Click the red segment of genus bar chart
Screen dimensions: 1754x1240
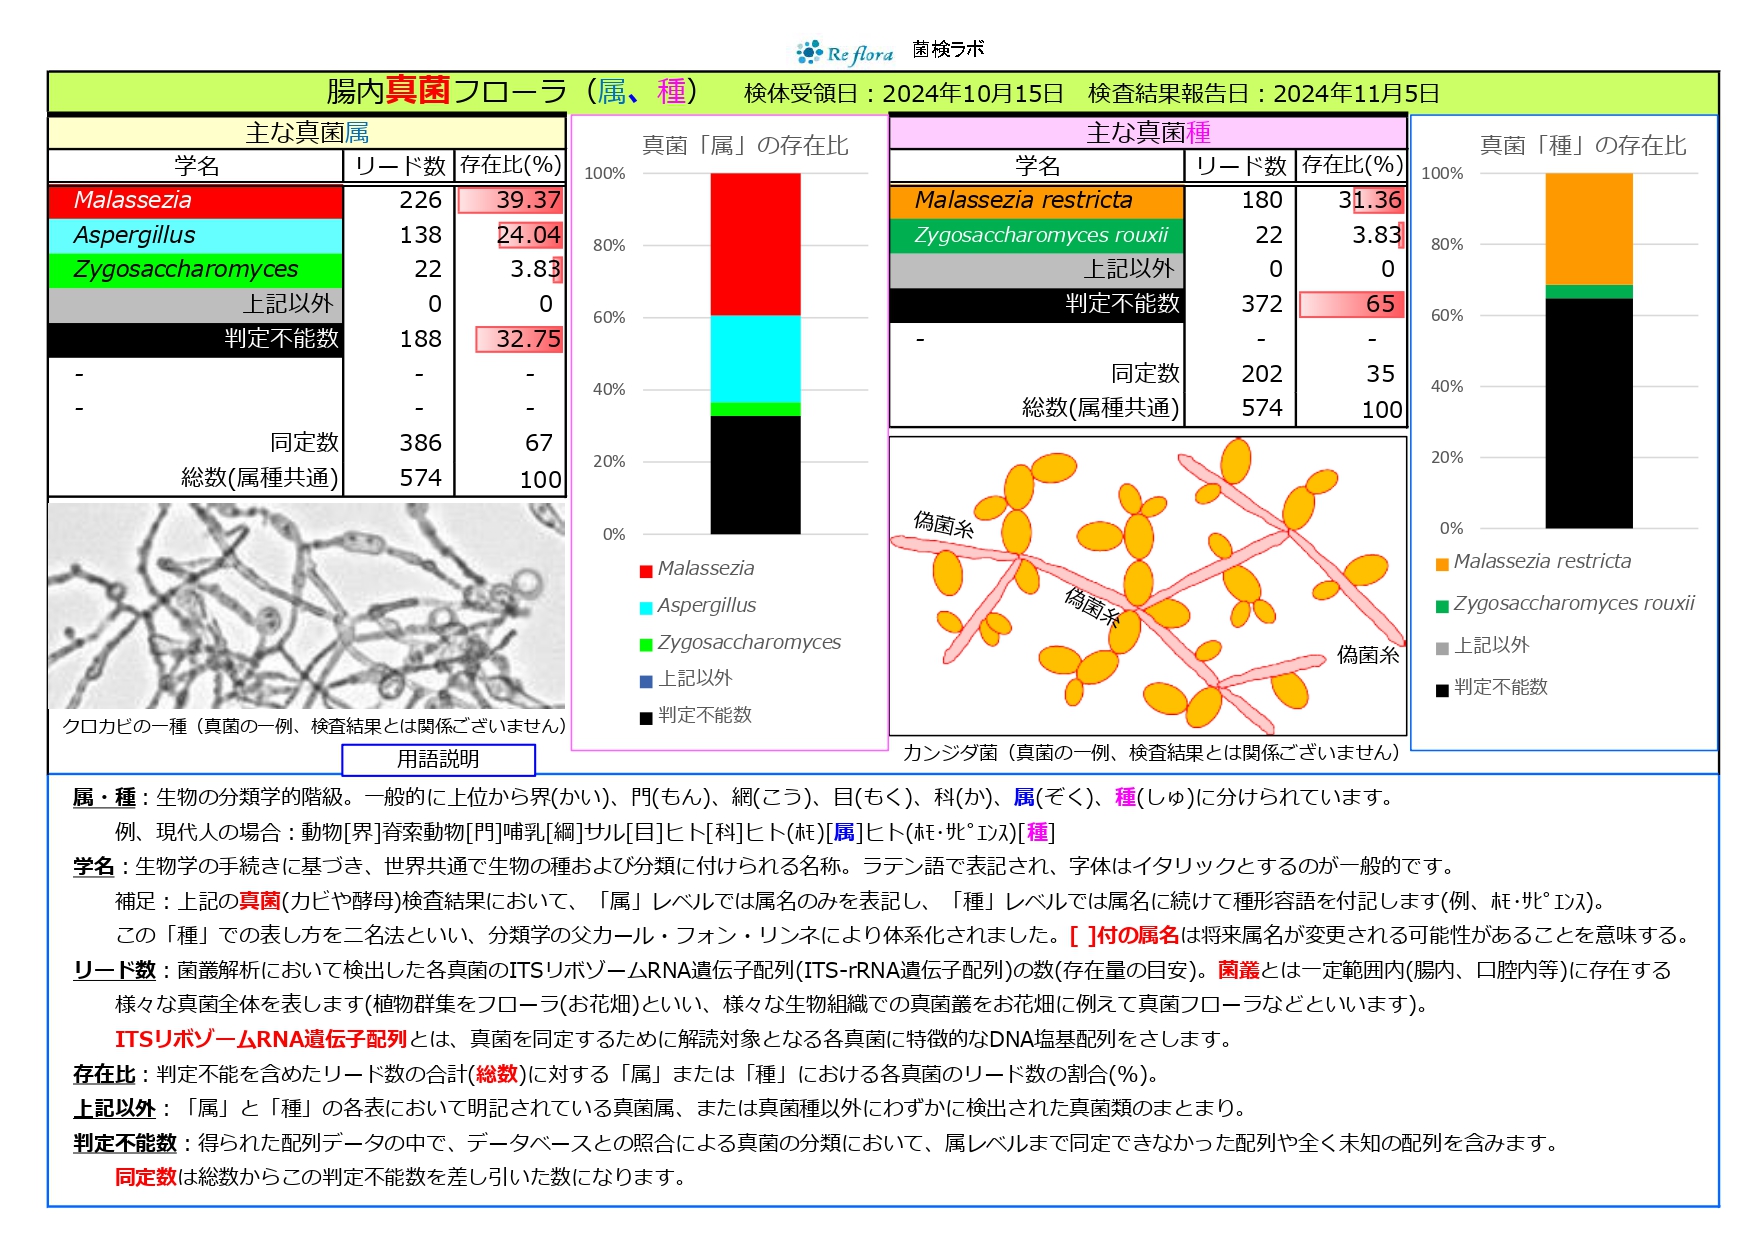755,244
